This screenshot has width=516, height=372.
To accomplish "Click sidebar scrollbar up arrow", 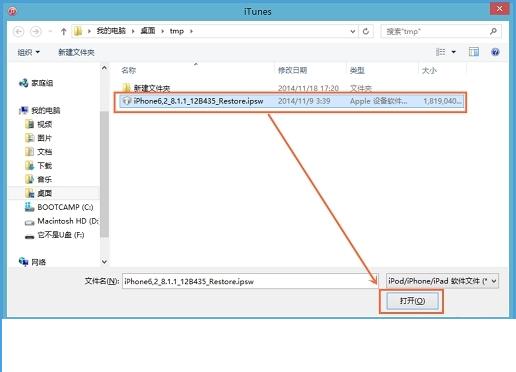I will (x=104, y=68).
